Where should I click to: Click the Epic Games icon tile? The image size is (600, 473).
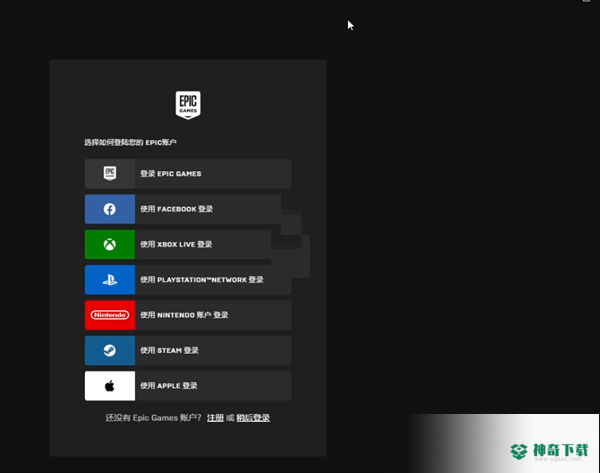[110, 174]
